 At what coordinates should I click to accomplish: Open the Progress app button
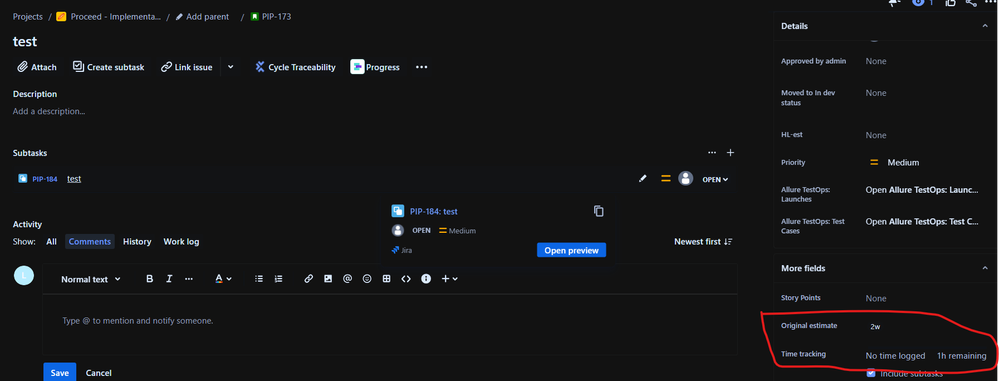[375, 67]
